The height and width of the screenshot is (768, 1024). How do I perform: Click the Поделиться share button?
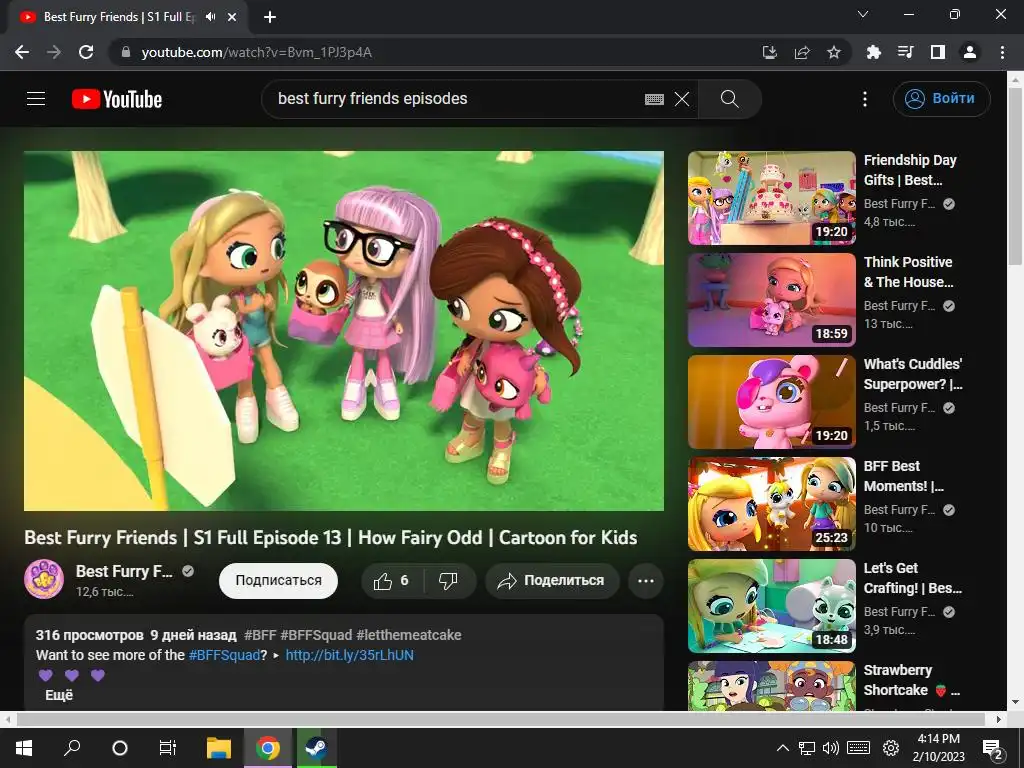[x=552, y=581]
